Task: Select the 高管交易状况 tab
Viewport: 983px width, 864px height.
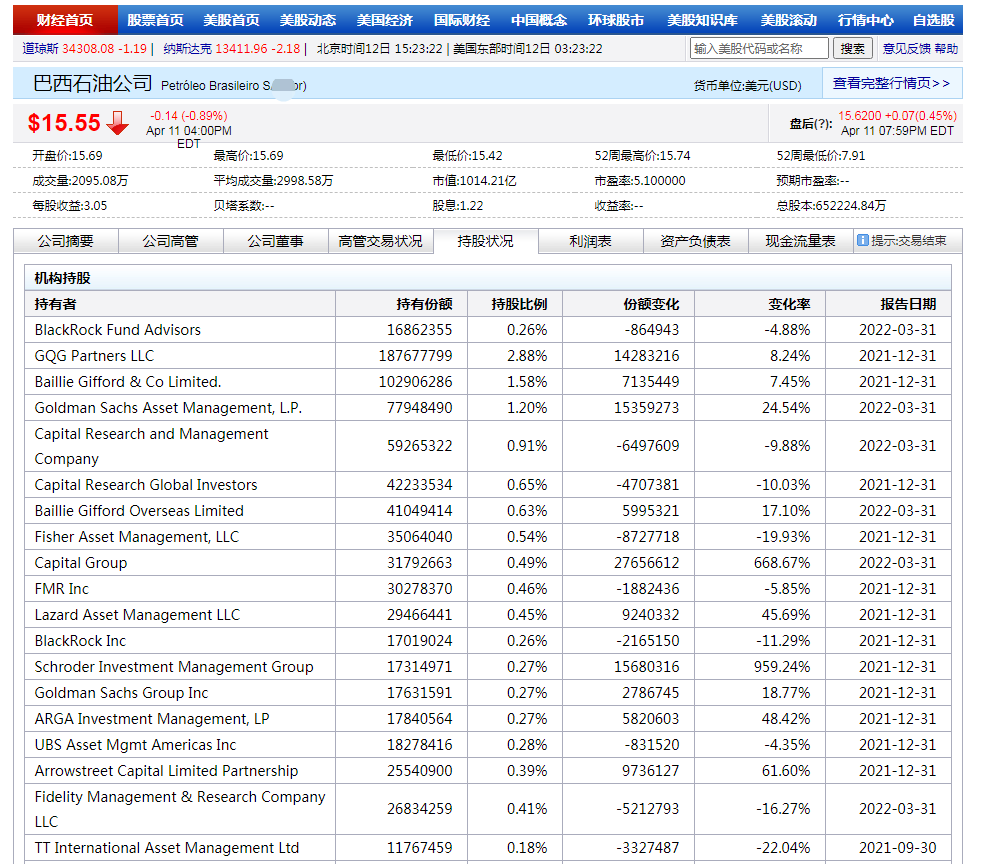Action: coord(381,241)
